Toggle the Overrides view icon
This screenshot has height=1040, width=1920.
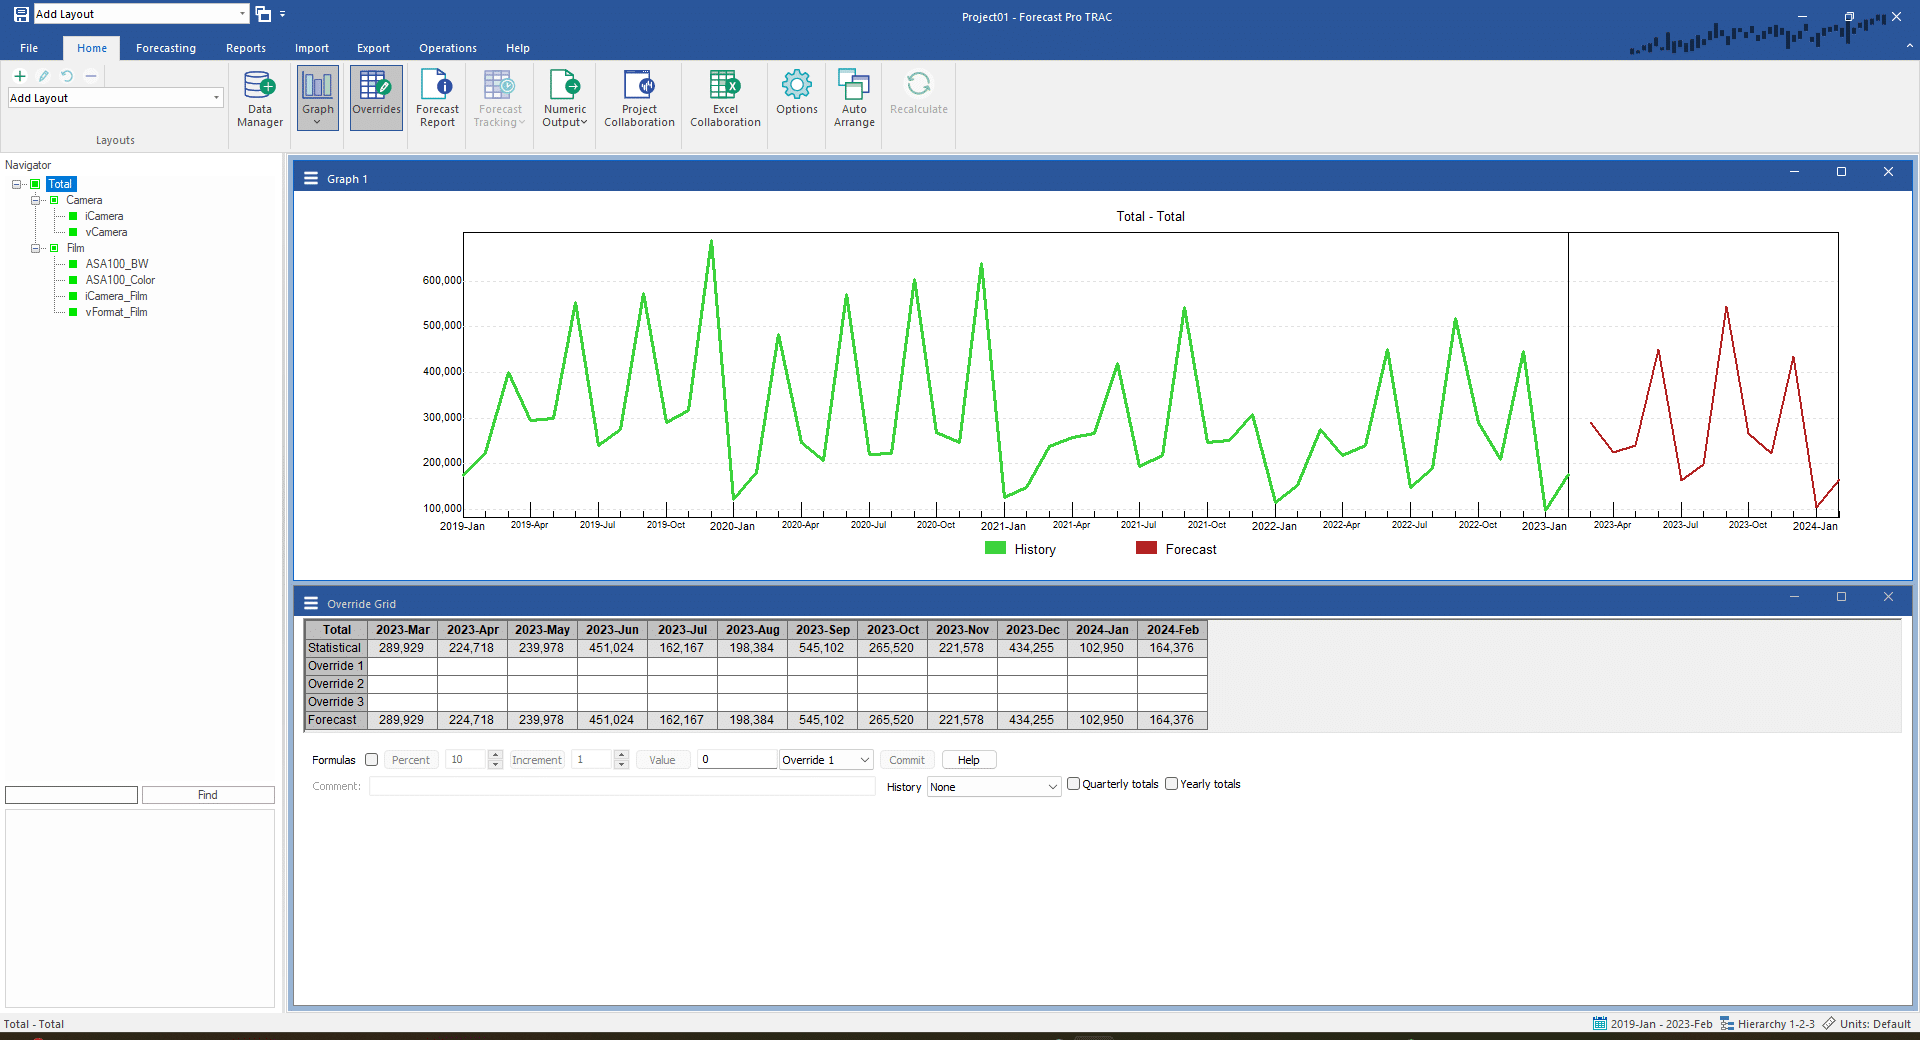(376, 97)
